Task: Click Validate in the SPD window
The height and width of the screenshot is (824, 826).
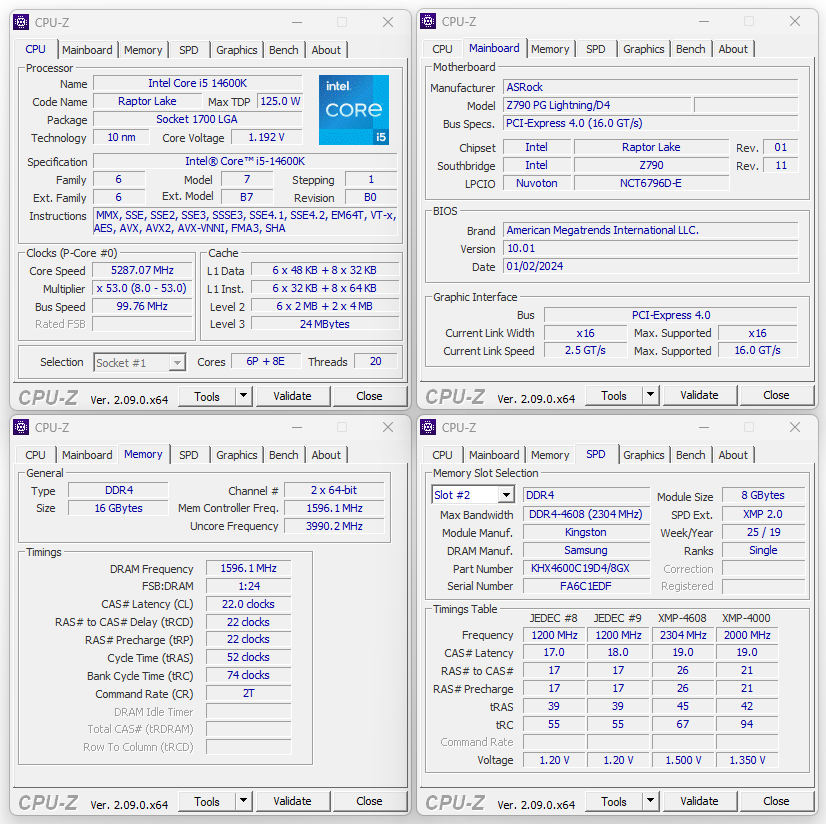Action: coord(700,801)
